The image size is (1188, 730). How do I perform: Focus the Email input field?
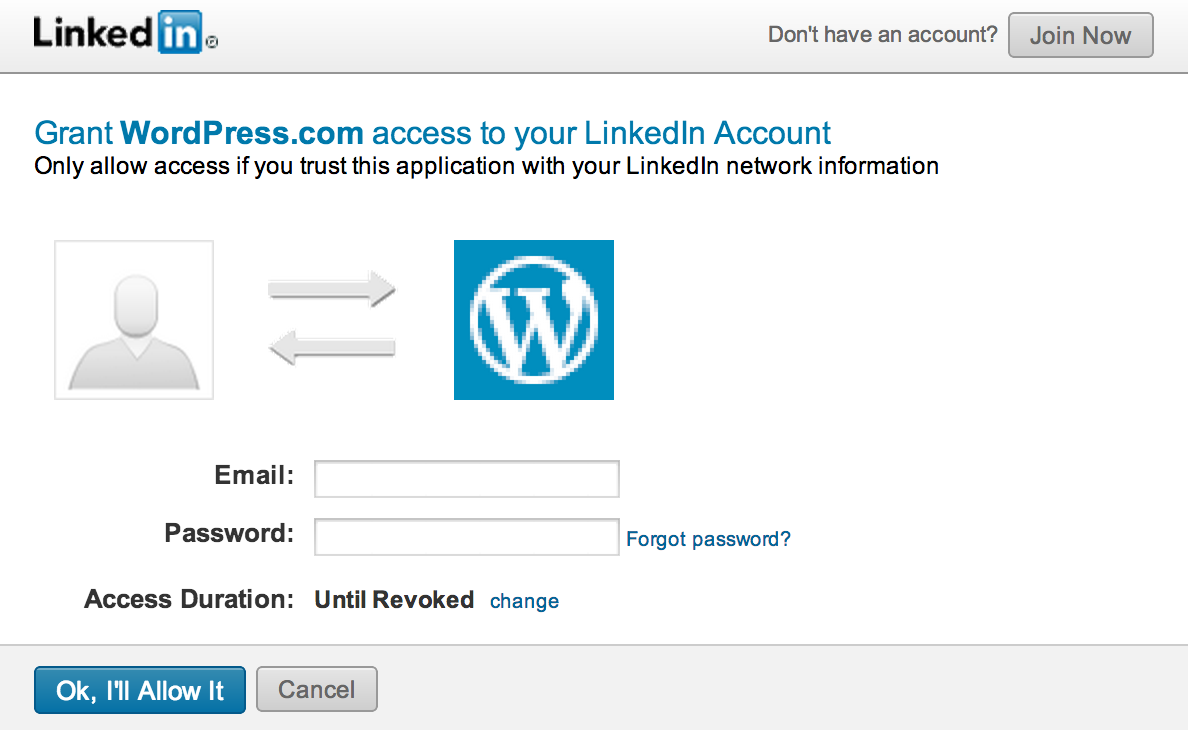coord(467,479)
